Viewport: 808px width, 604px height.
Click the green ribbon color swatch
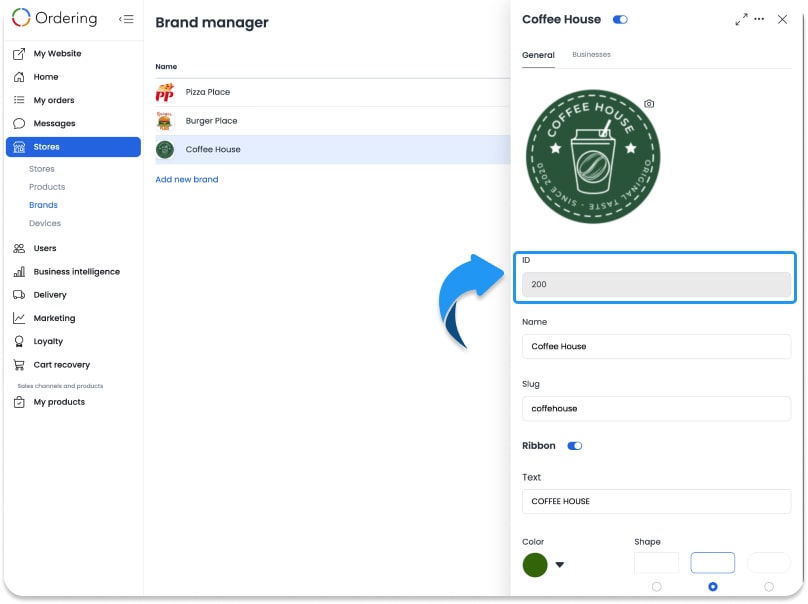[535, 565]
